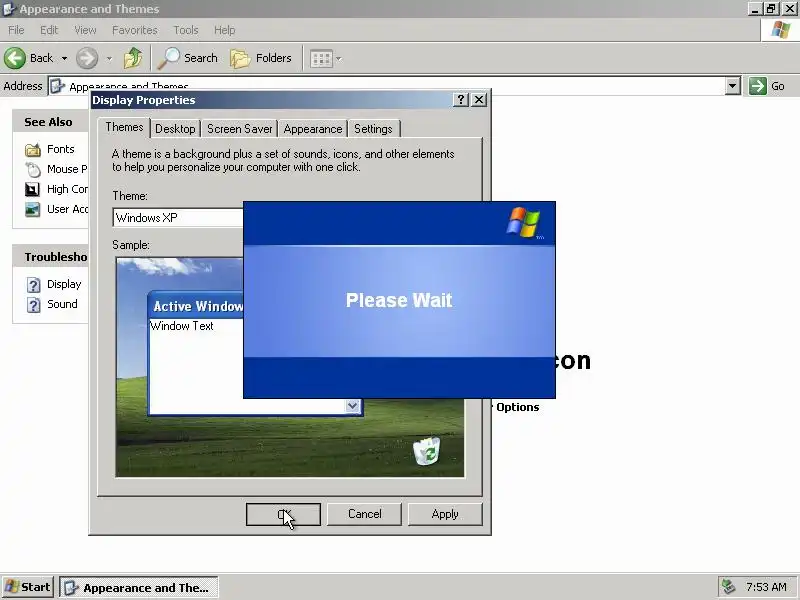Expand the Address bar dropdown

pos(733,86)
